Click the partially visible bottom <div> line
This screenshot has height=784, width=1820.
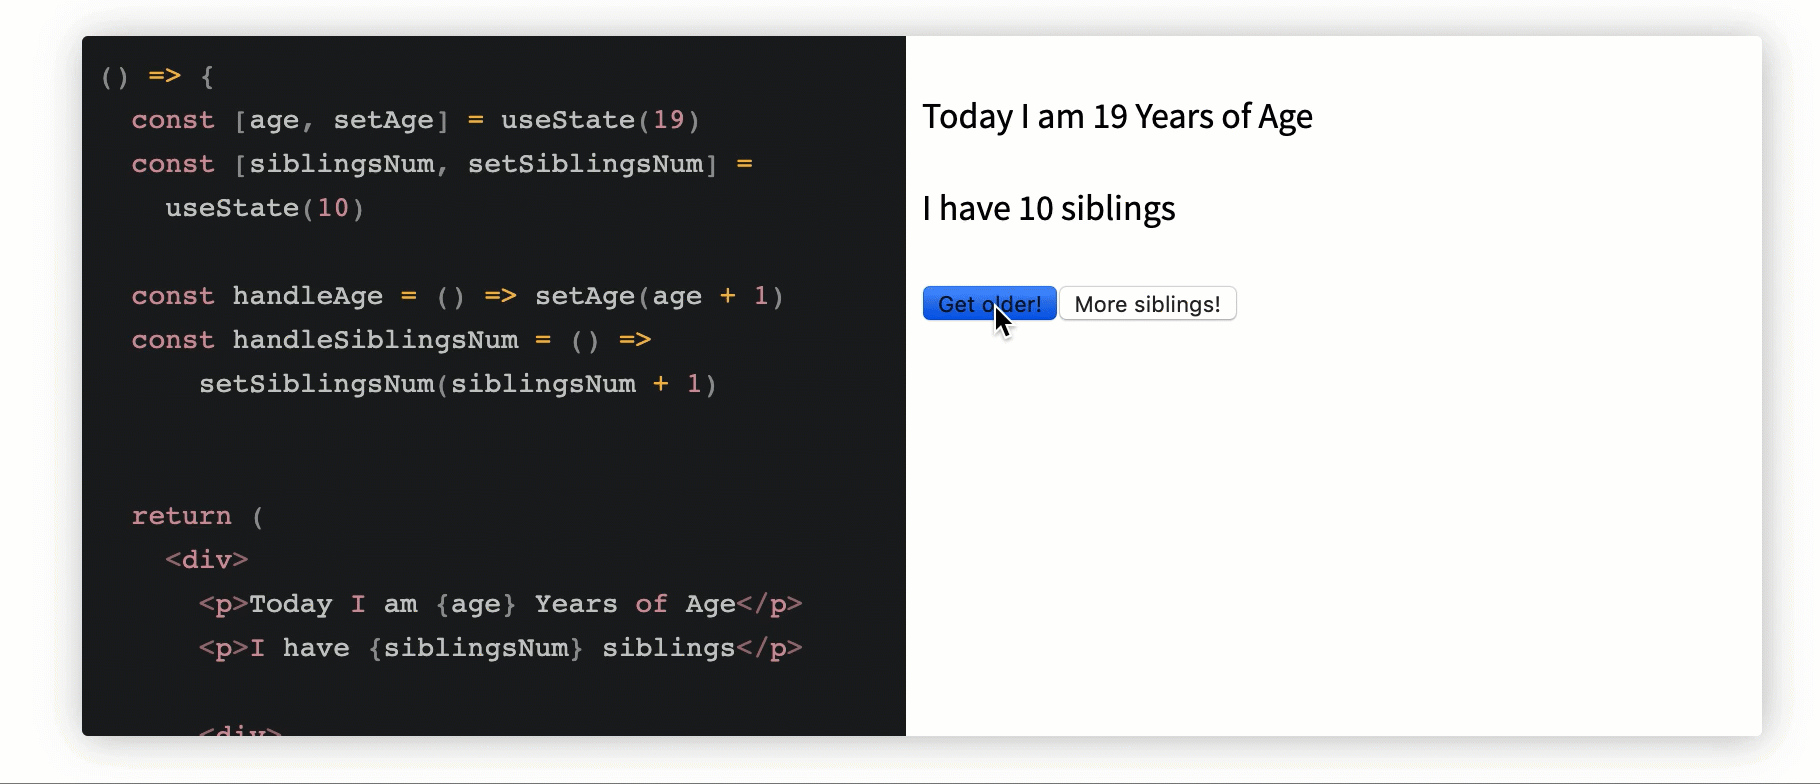point(240,730)
